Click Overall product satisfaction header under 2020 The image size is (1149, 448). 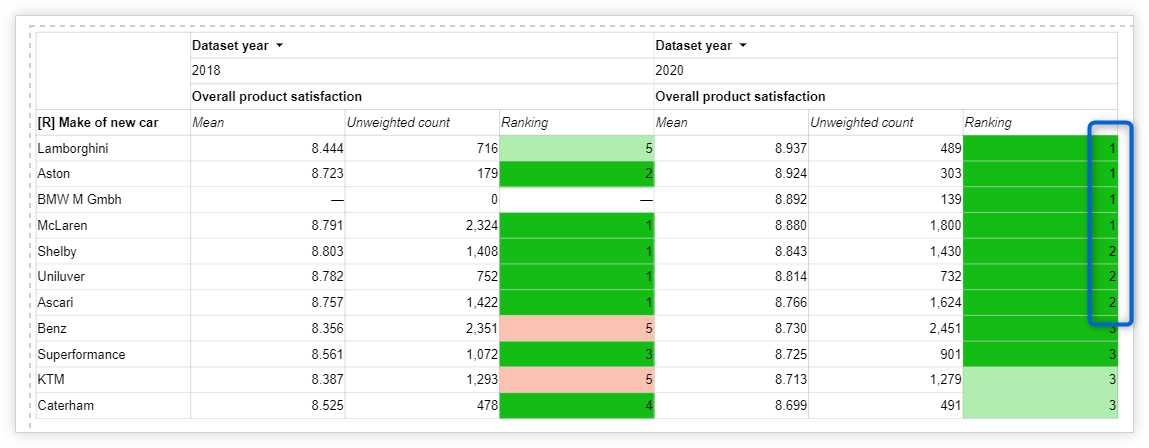click(x=740, y=97)
